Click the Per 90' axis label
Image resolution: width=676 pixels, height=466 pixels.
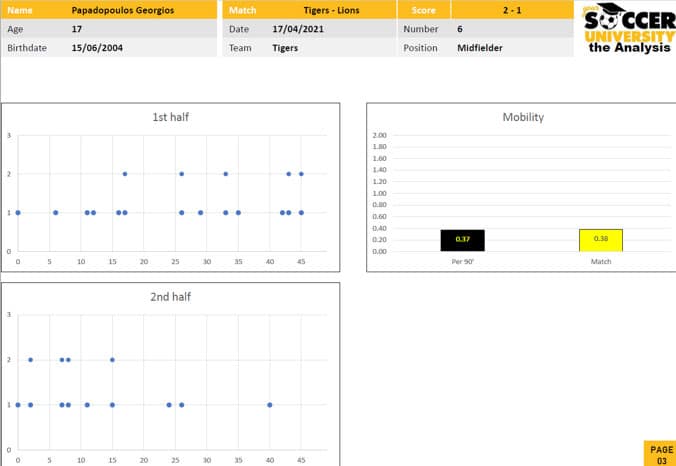point(462,261)
